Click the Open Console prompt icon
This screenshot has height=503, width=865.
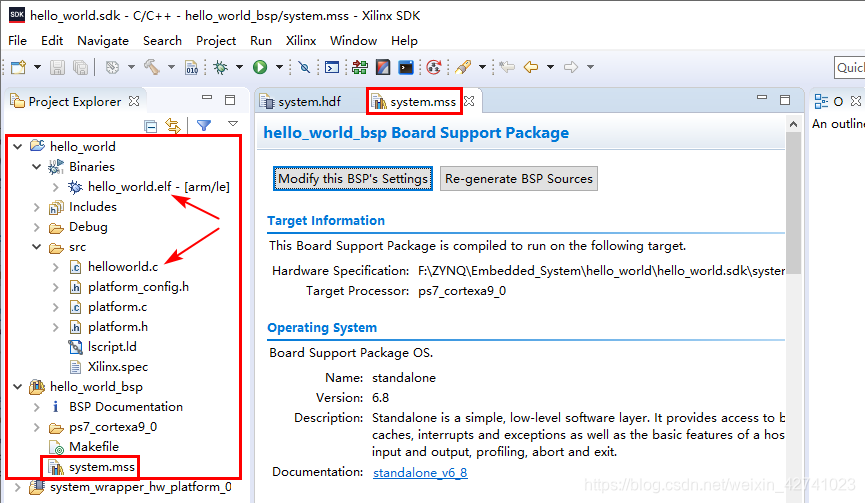(332, 67)
